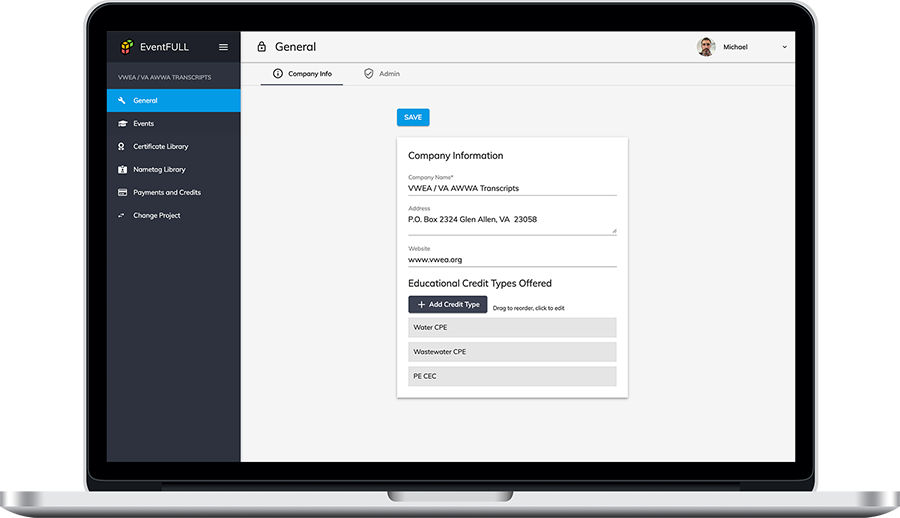Click the graduation cap Events icon
Viewport: 900px width, 518px height.
121,124
